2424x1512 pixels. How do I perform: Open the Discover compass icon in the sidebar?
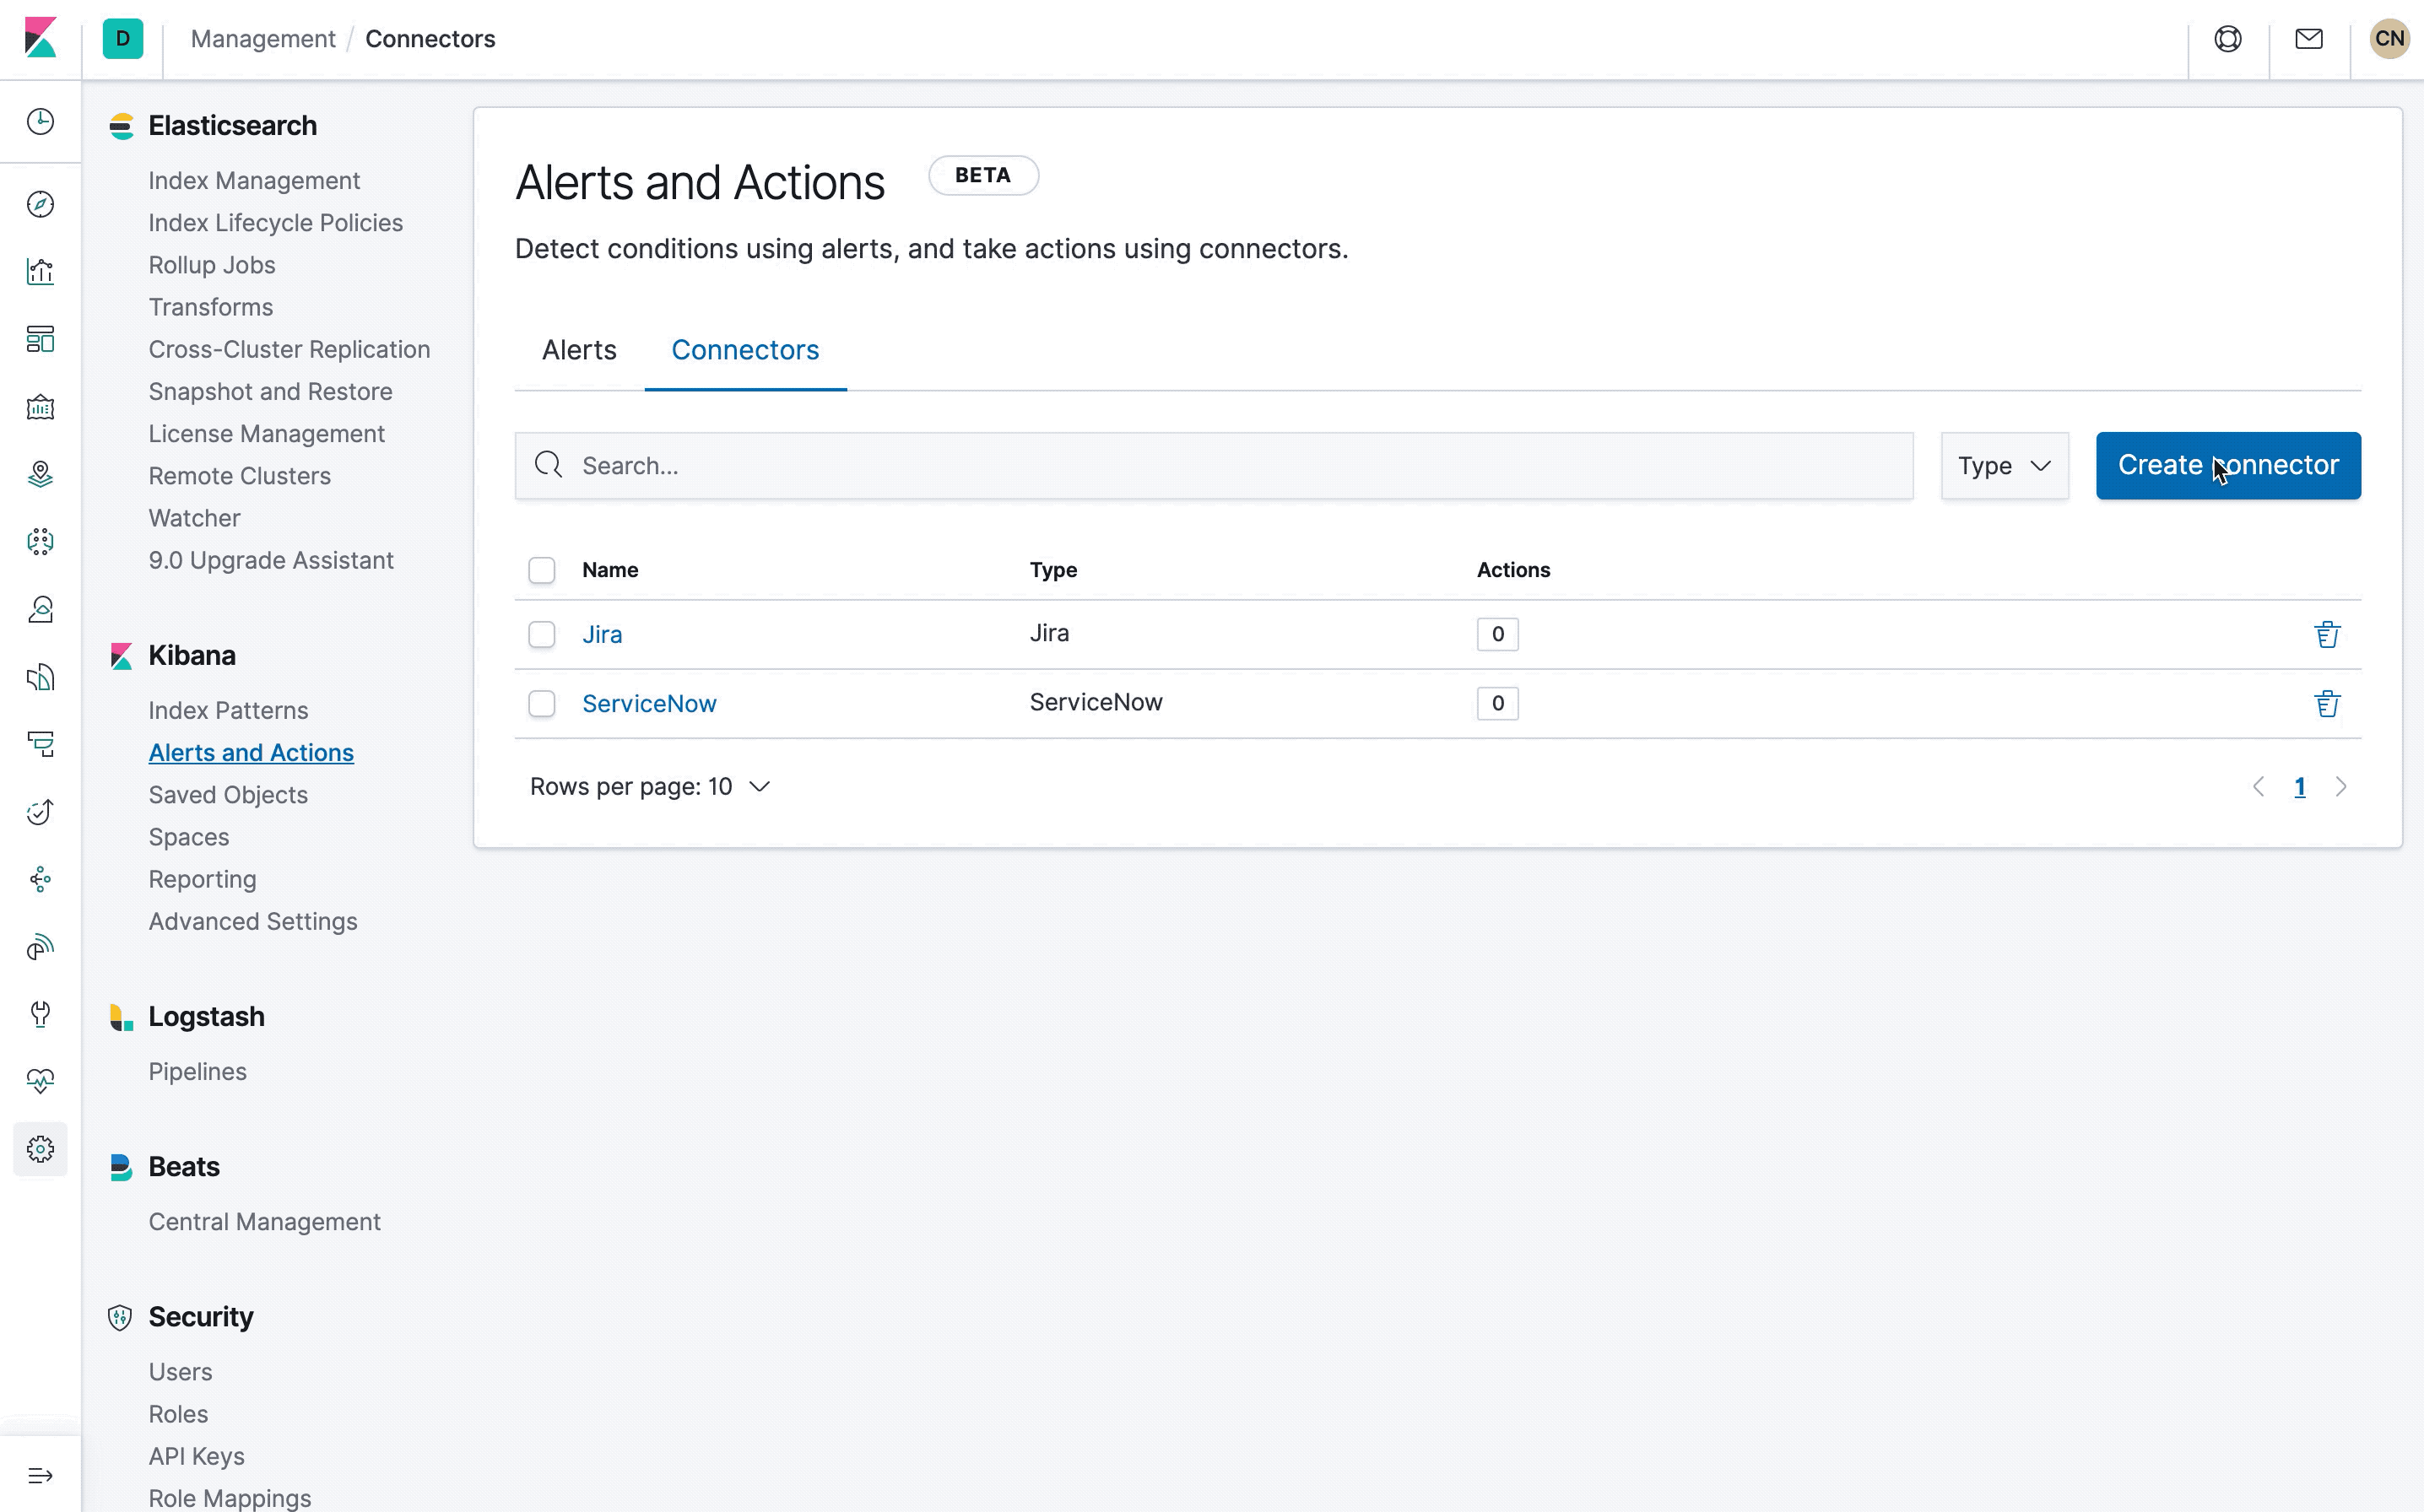[40, 204]
